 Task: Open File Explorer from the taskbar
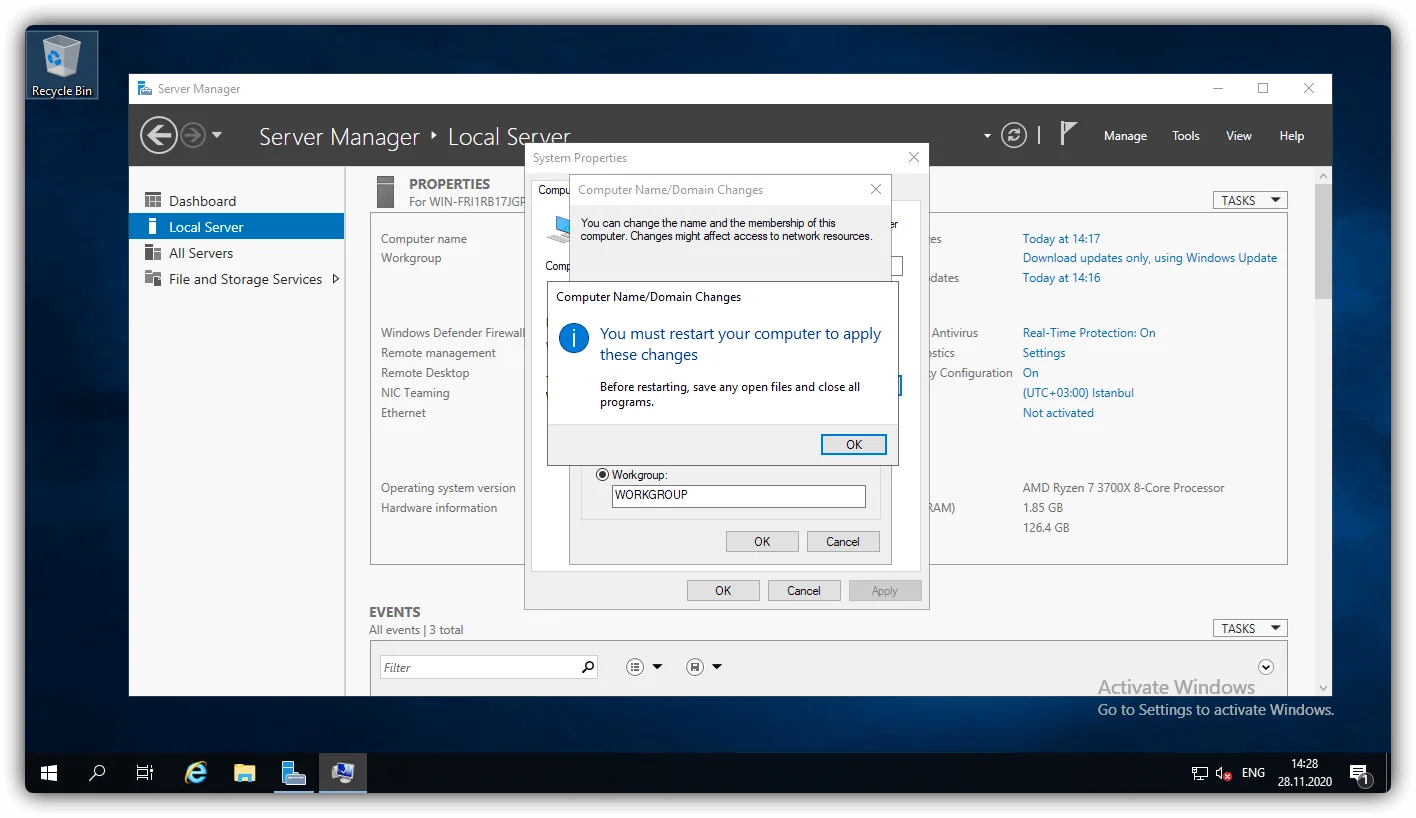point(244,773)
